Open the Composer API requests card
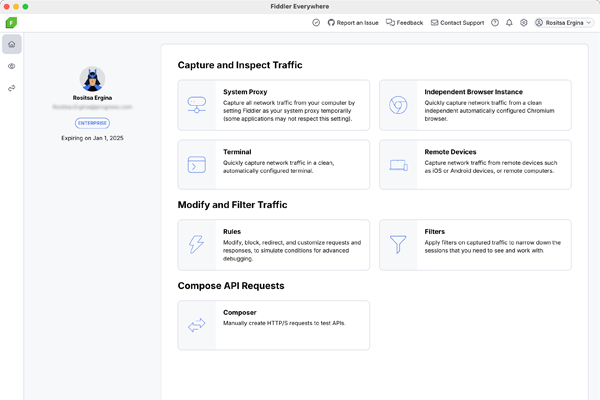 pyautogui.click(x=273, y=325)
